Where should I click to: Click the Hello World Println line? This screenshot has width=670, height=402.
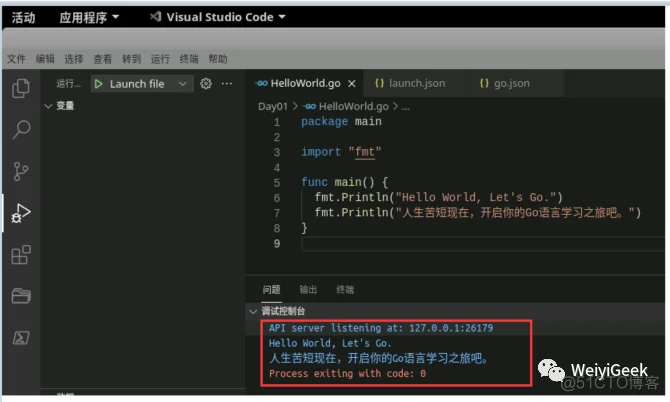[x=438, y=197]
